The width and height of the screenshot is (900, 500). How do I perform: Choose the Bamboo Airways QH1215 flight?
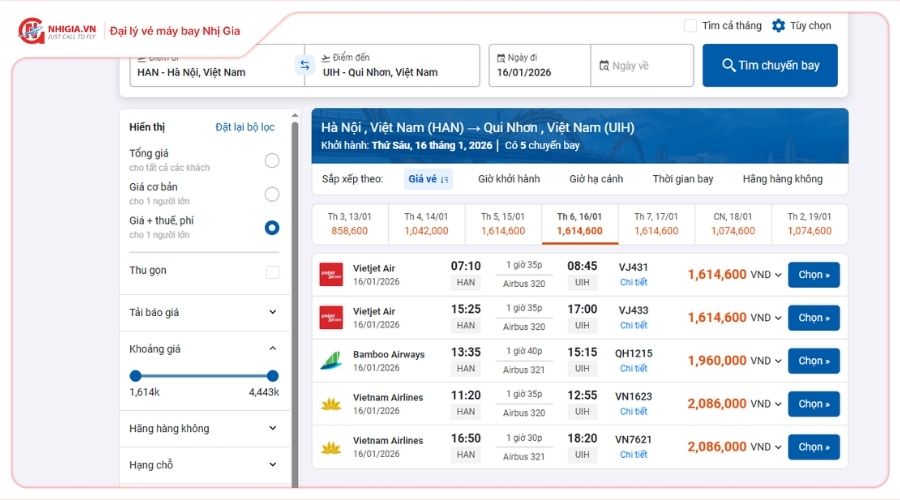pyautogui.click(x=813, y=361)
